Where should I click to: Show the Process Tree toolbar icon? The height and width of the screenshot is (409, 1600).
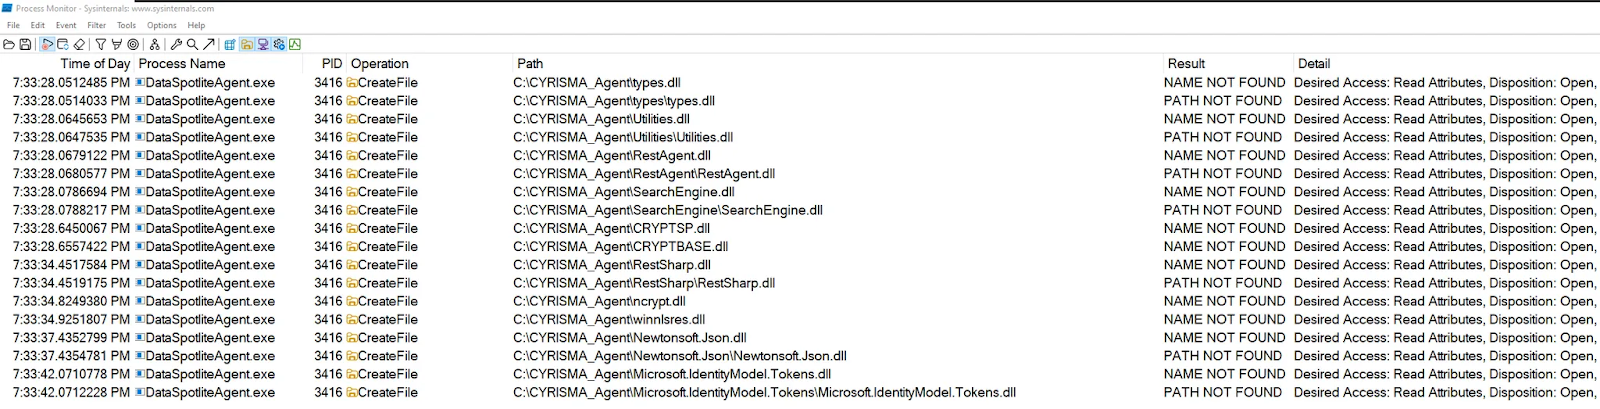[155, 44]
